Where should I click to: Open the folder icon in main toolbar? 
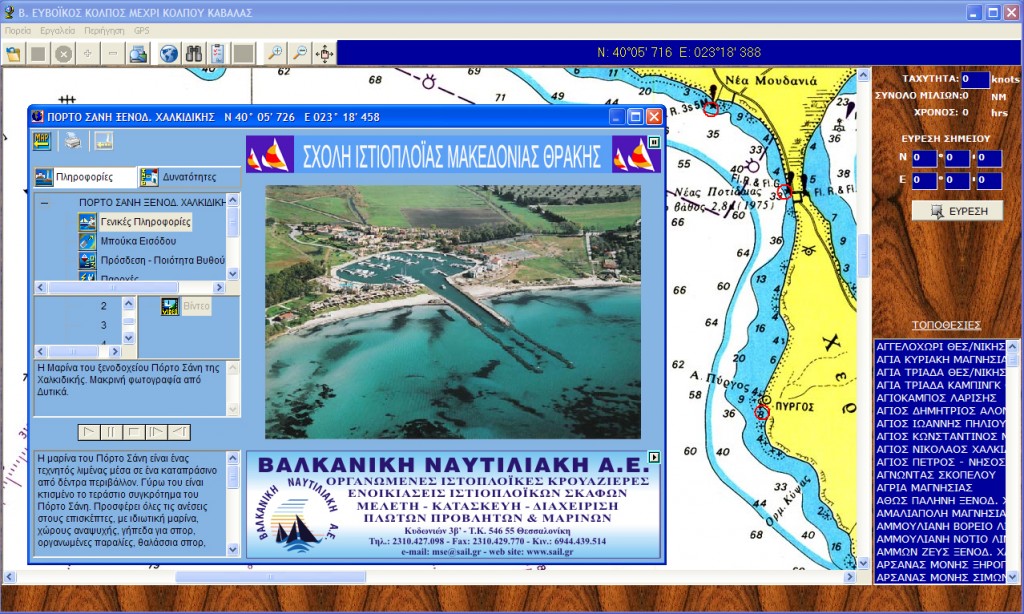coord(13,54)
